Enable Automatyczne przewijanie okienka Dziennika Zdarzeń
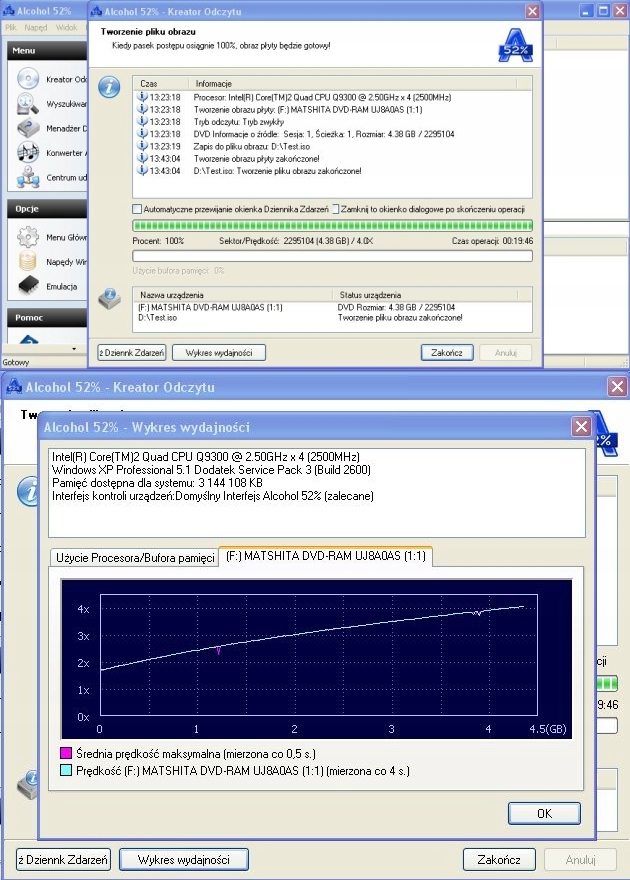 137,209
